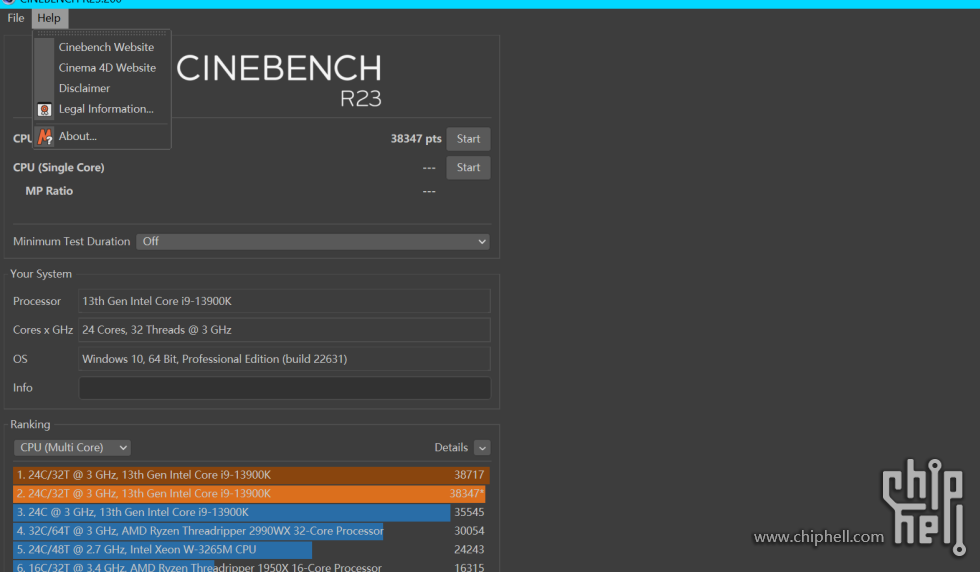Click the MP Ratio label
The height and width of the screenshot is (572, 980).
pyautogui.click(x=49, y=191)
